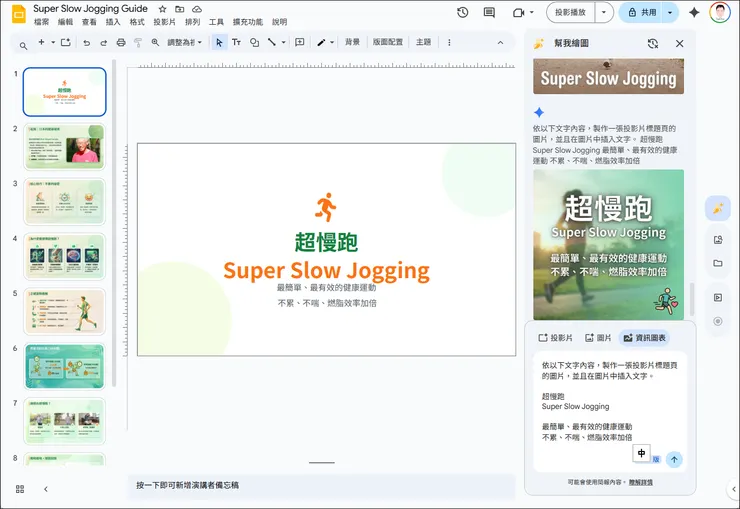
Task: Select the 資訊圖表 tab
Action: coord(644,338)
